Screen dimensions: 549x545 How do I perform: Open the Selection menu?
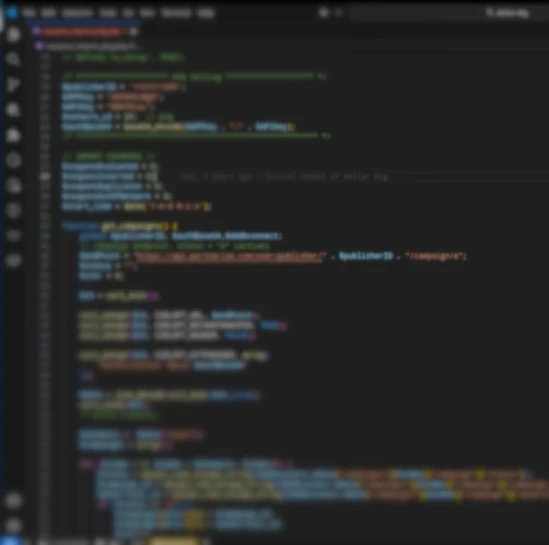tap(77, 13)
